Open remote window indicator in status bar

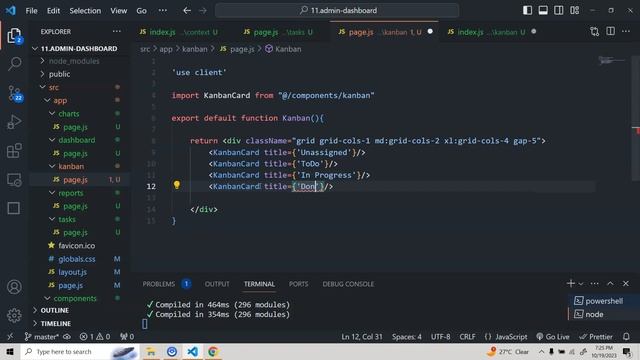tap(10, 337)
